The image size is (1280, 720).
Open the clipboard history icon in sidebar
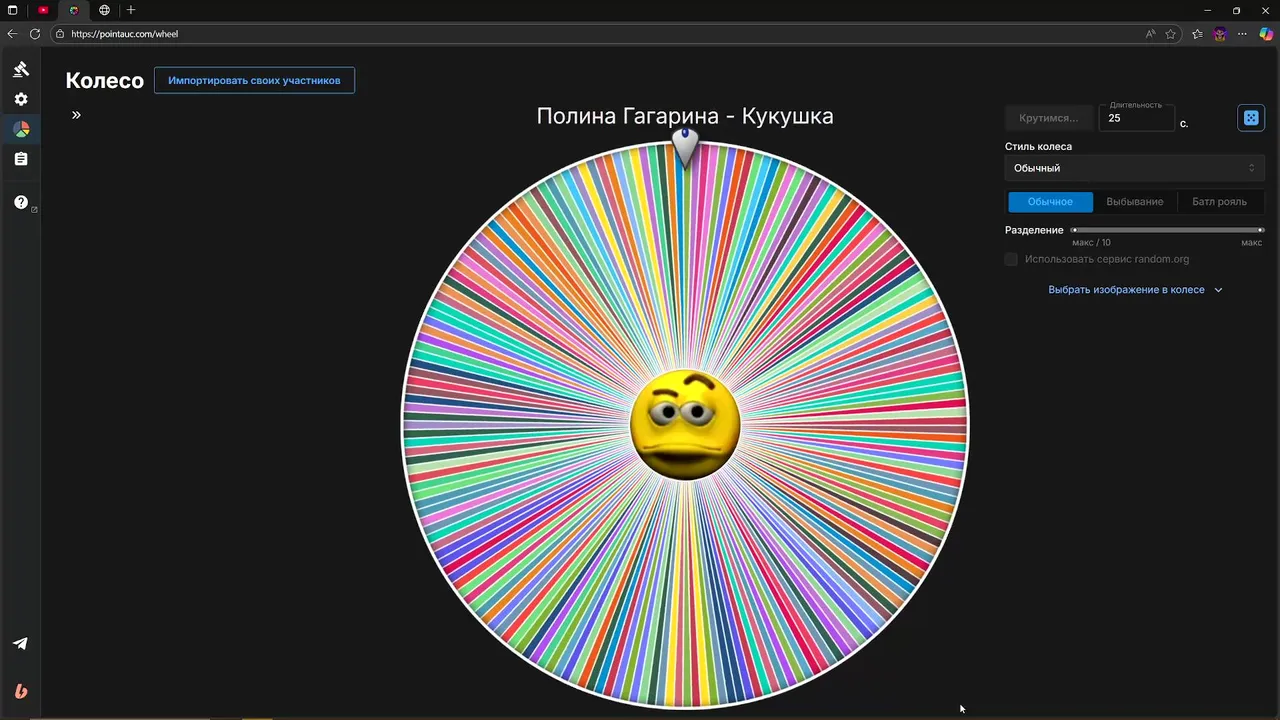[x=21, y=159]
